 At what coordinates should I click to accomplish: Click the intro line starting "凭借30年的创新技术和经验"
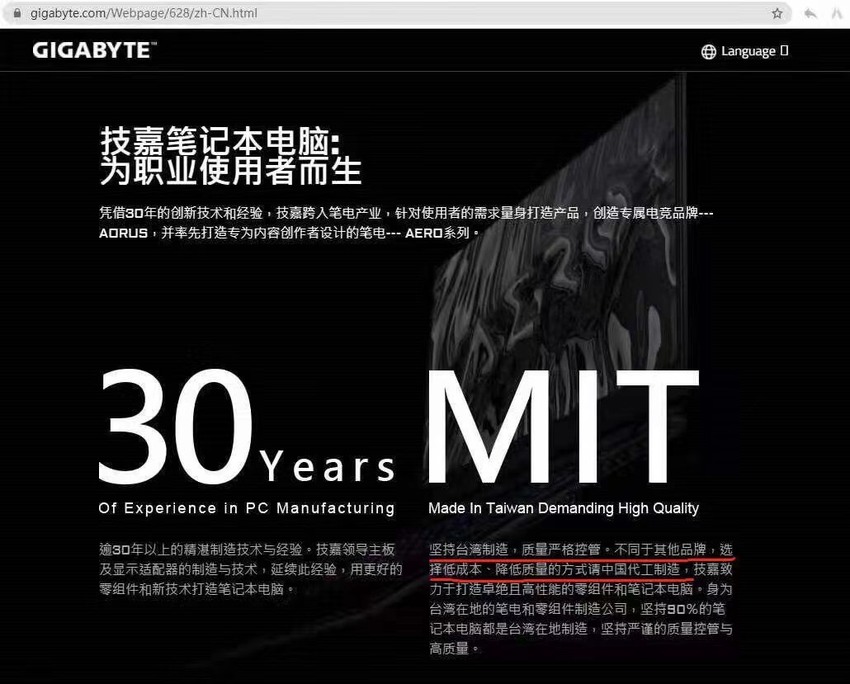pos(406,213)
